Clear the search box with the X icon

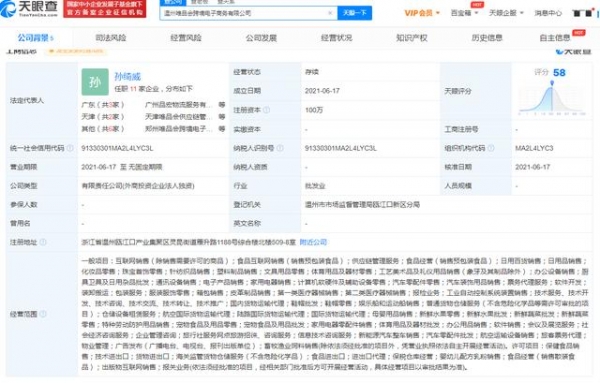[x=330, y=13]
